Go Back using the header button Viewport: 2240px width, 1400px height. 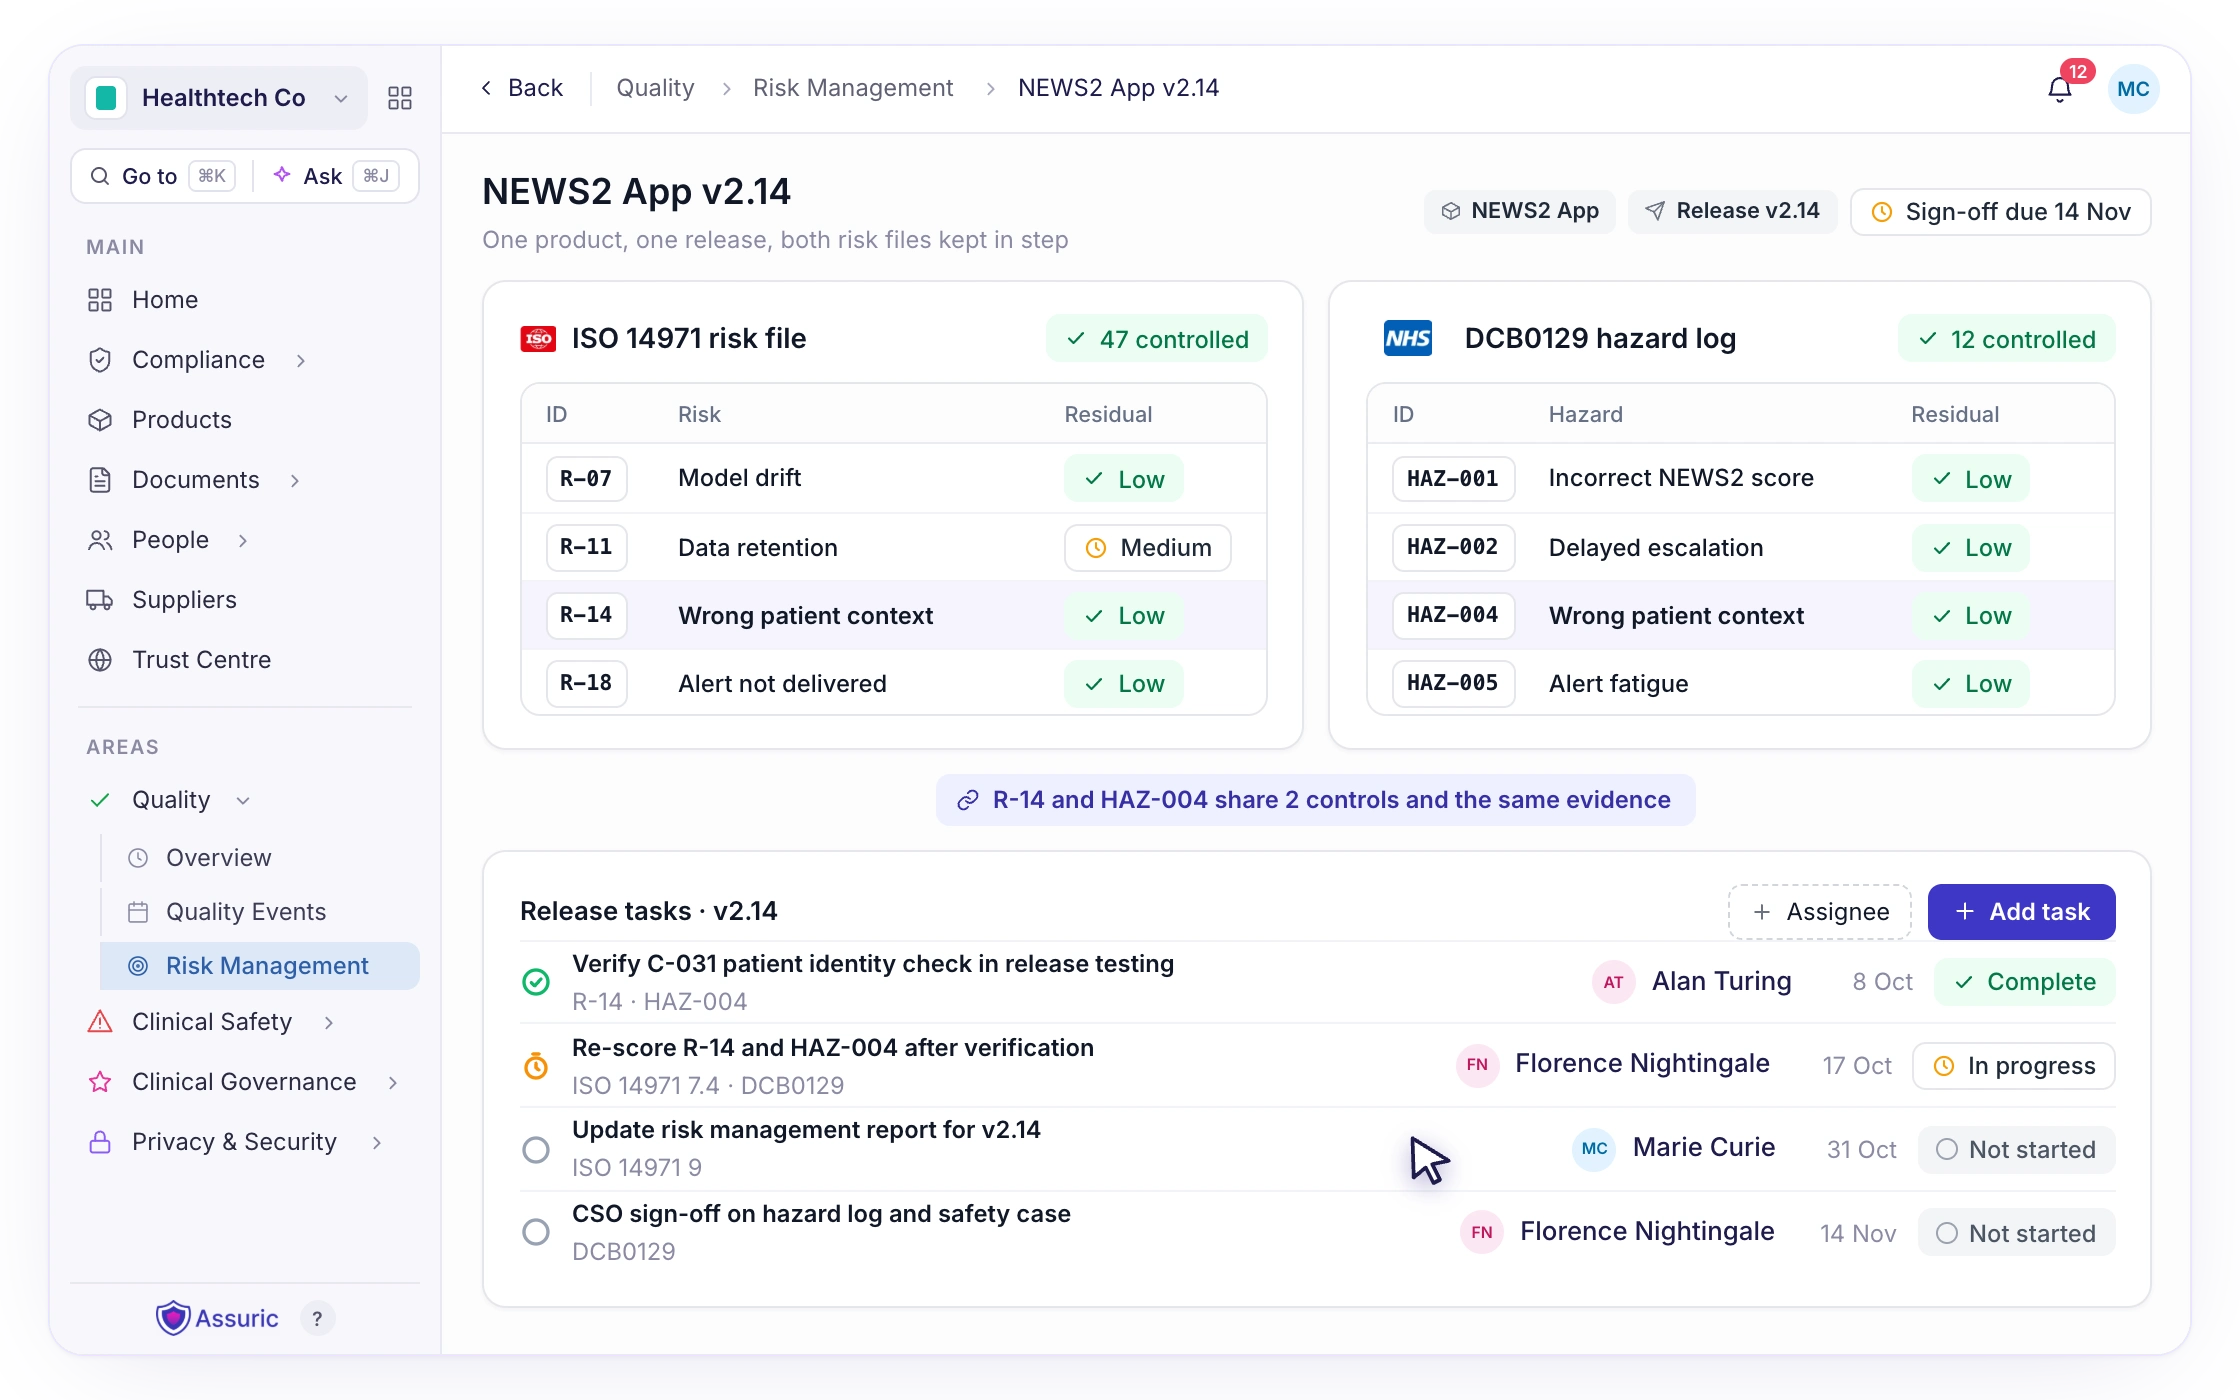[x=521, y=88]
